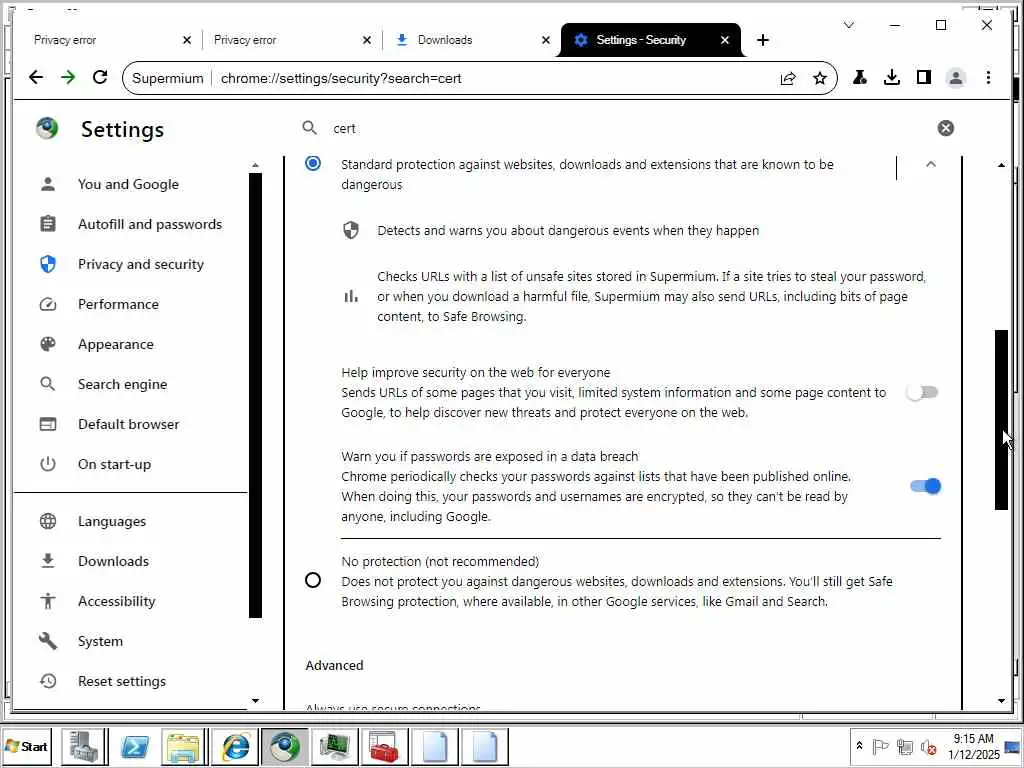Click main page scrollbar up arrow

[1002, 165]
